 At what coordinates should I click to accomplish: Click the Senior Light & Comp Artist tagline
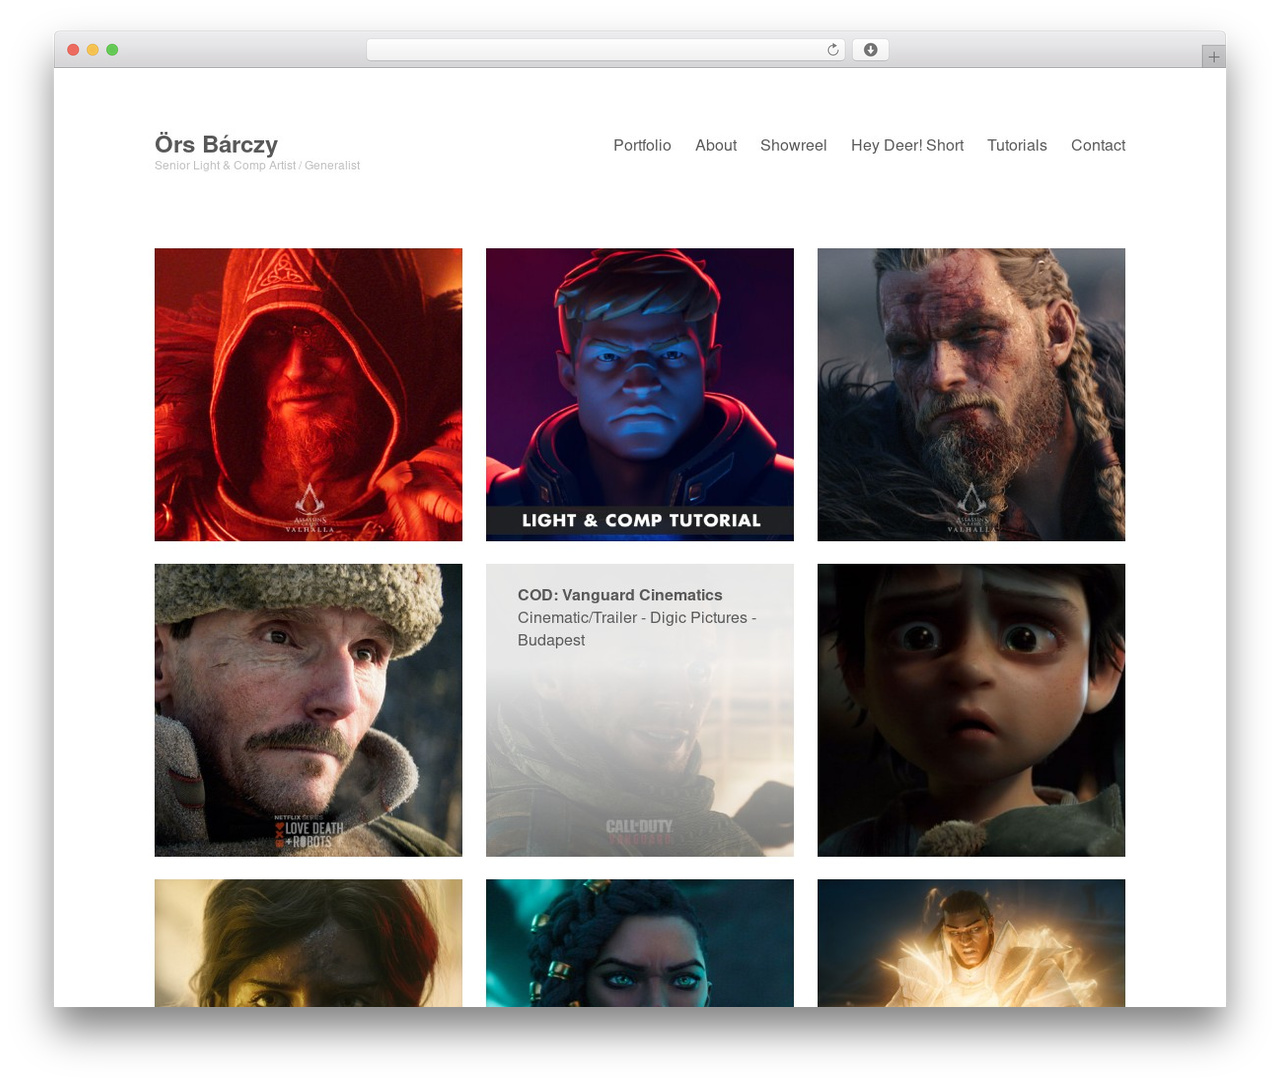pyautogui.click(x=257, y=166)
